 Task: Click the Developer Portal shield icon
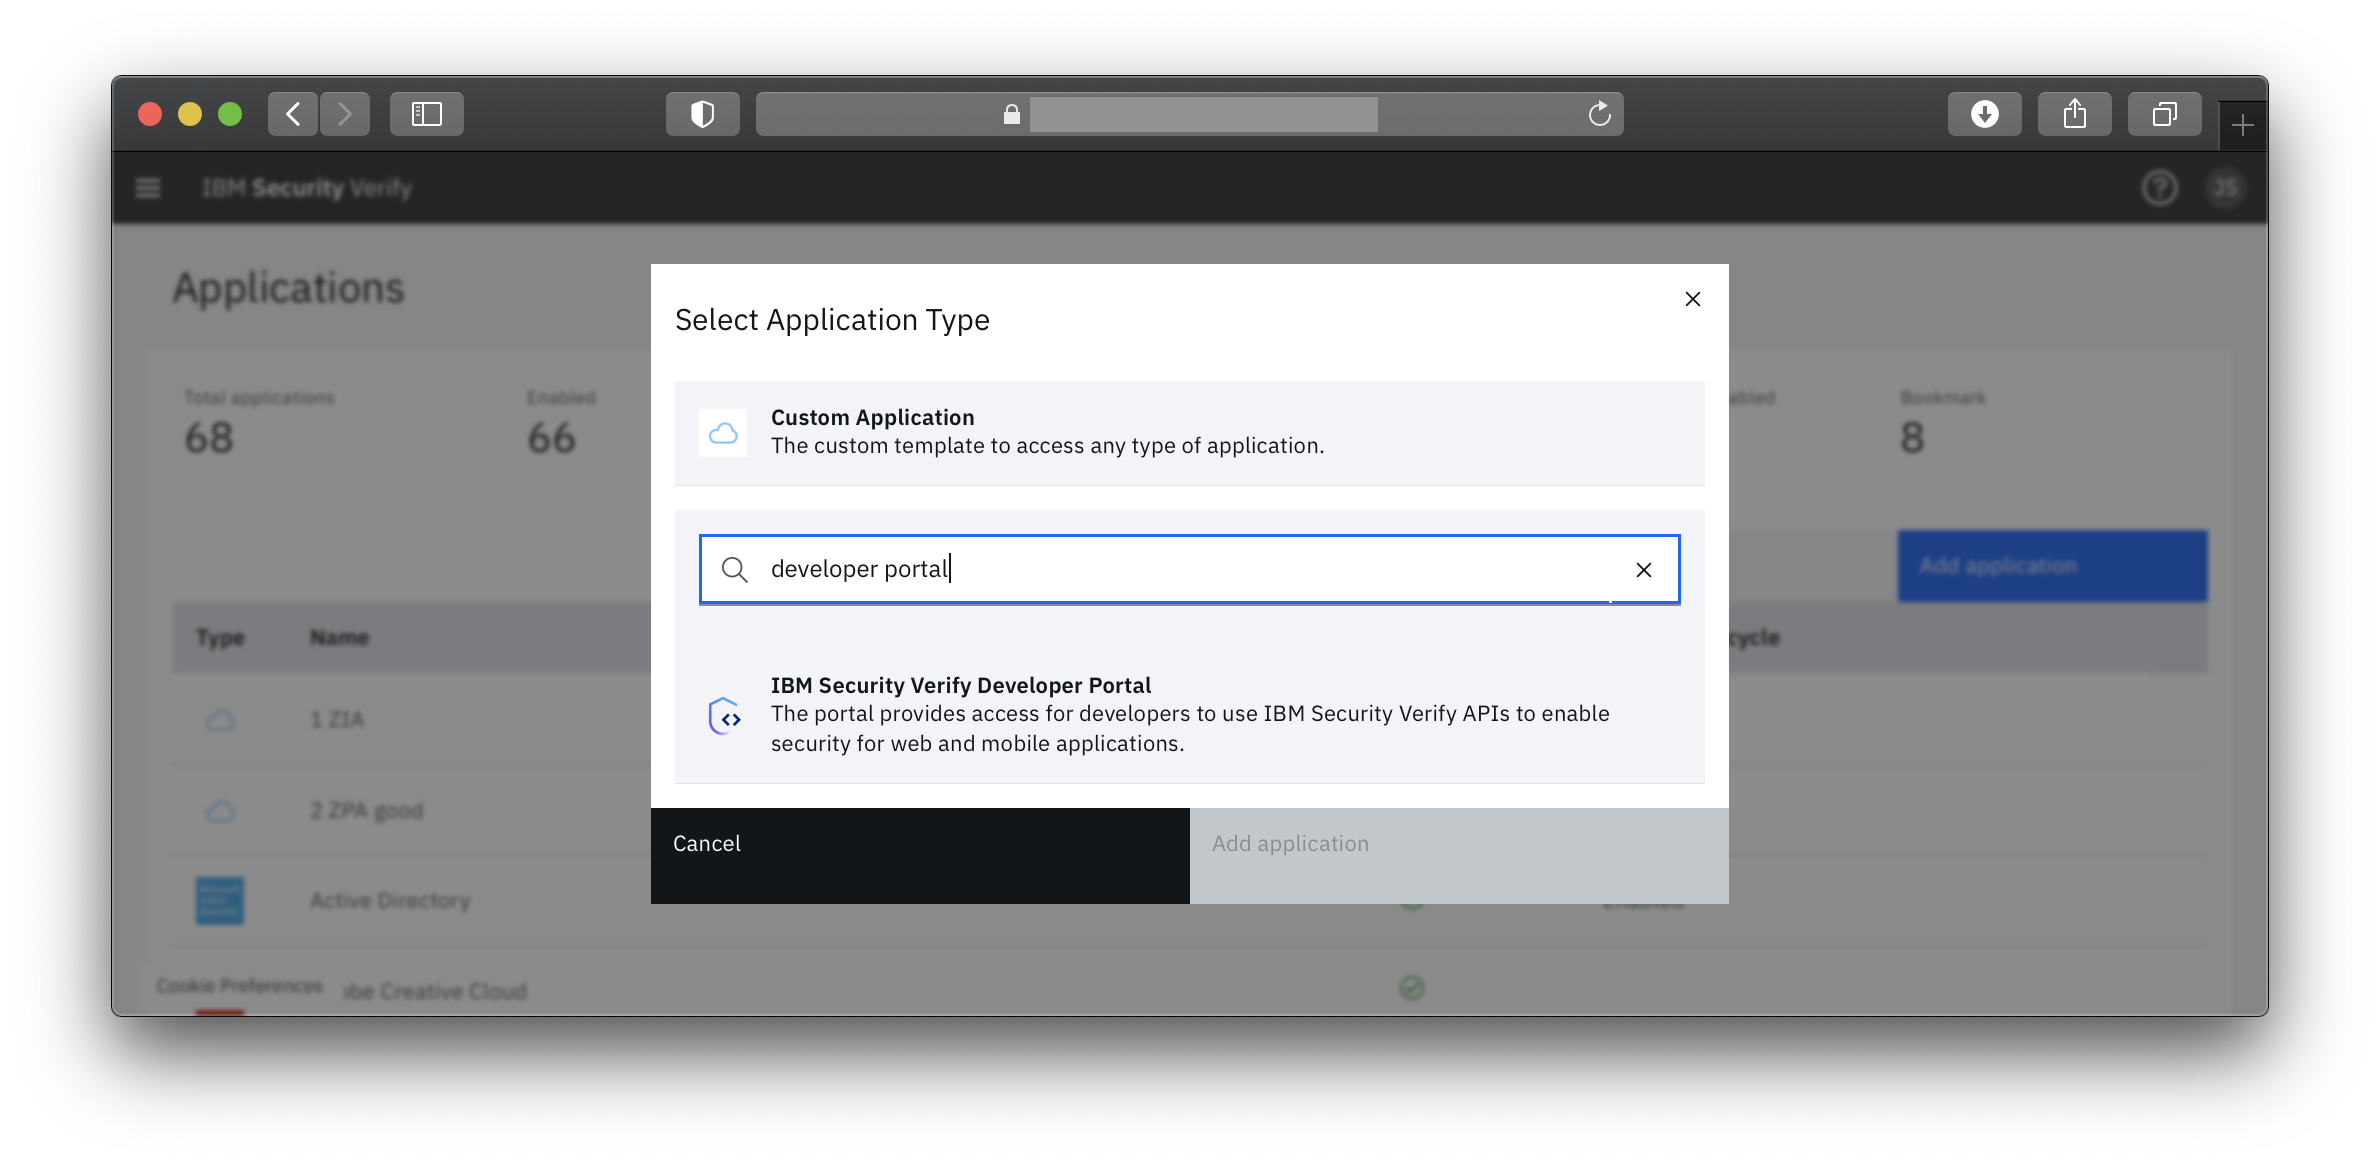coord(725,716)
